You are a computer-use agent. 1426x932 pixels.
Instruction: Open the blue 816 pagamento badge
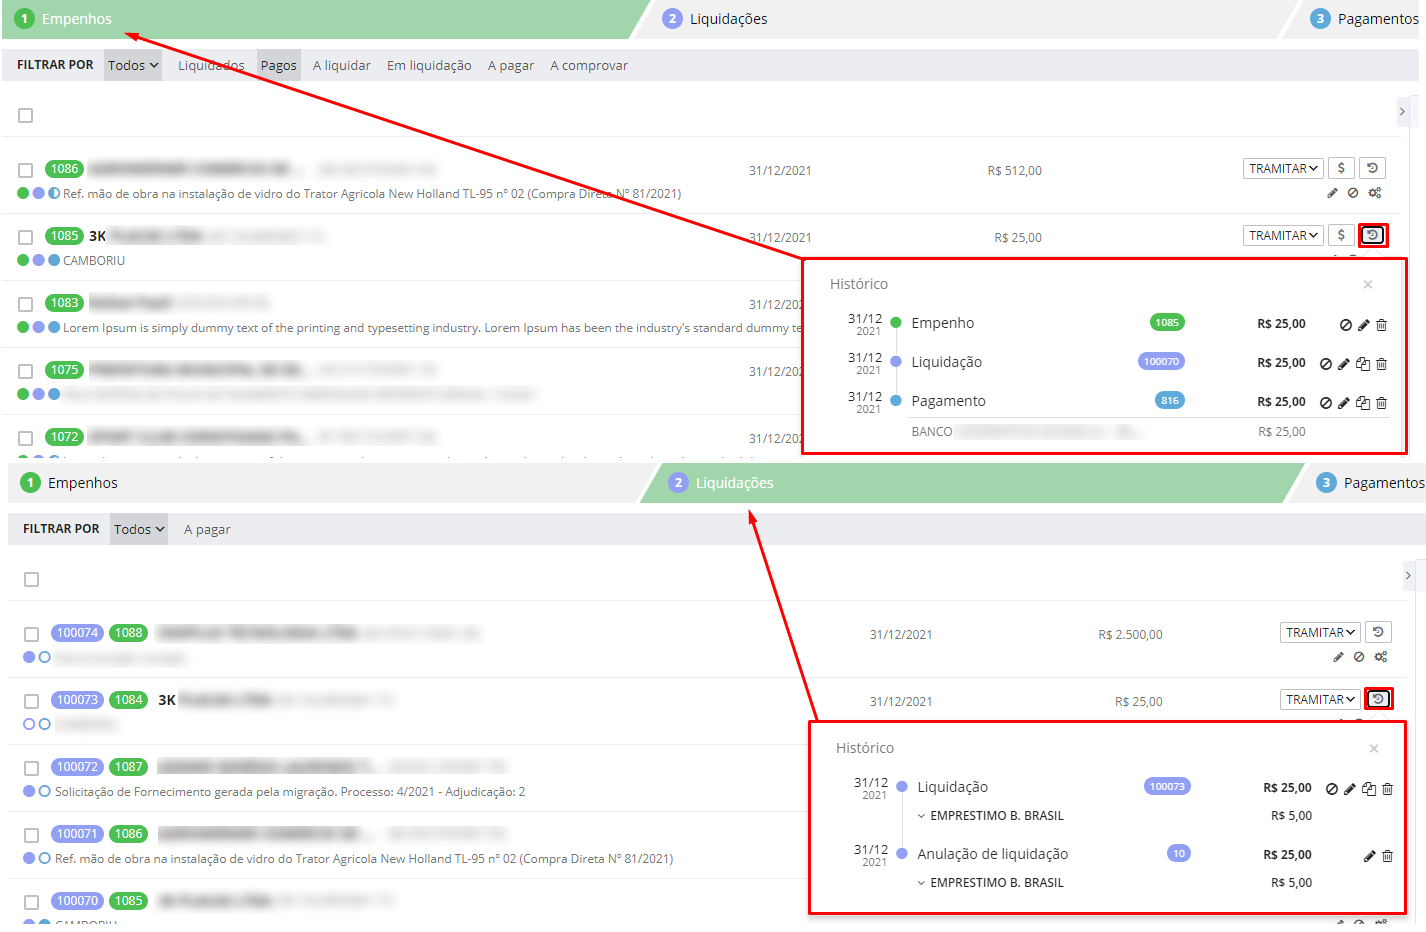1170,400
